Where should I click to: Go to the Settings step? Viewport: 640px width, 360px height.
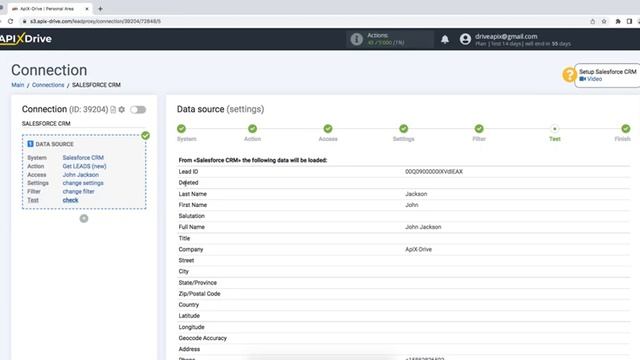(x=404, y=129)
